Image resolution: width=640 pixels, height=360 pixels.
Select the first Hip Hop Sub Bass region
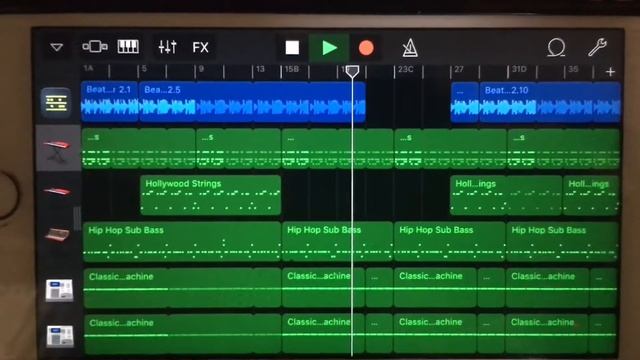tap(181, 241)
